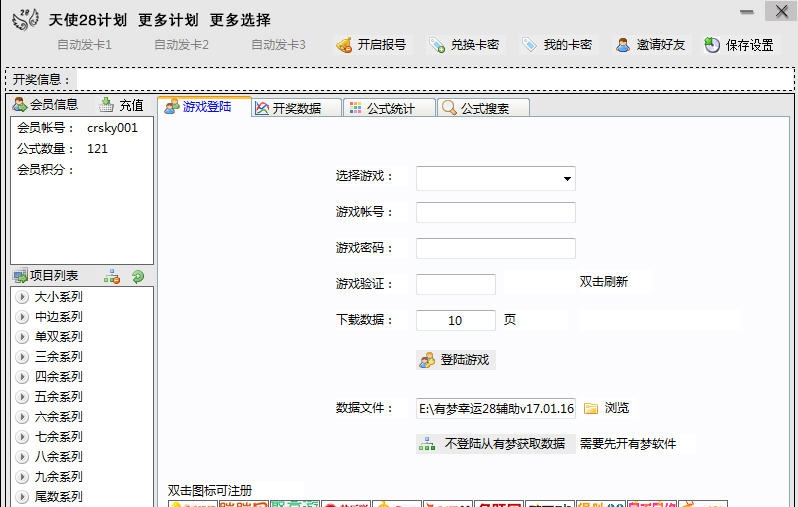This screenshot has height=507, width=798.
Task: Expand the 七余系列 tree node
Action: 21,437
